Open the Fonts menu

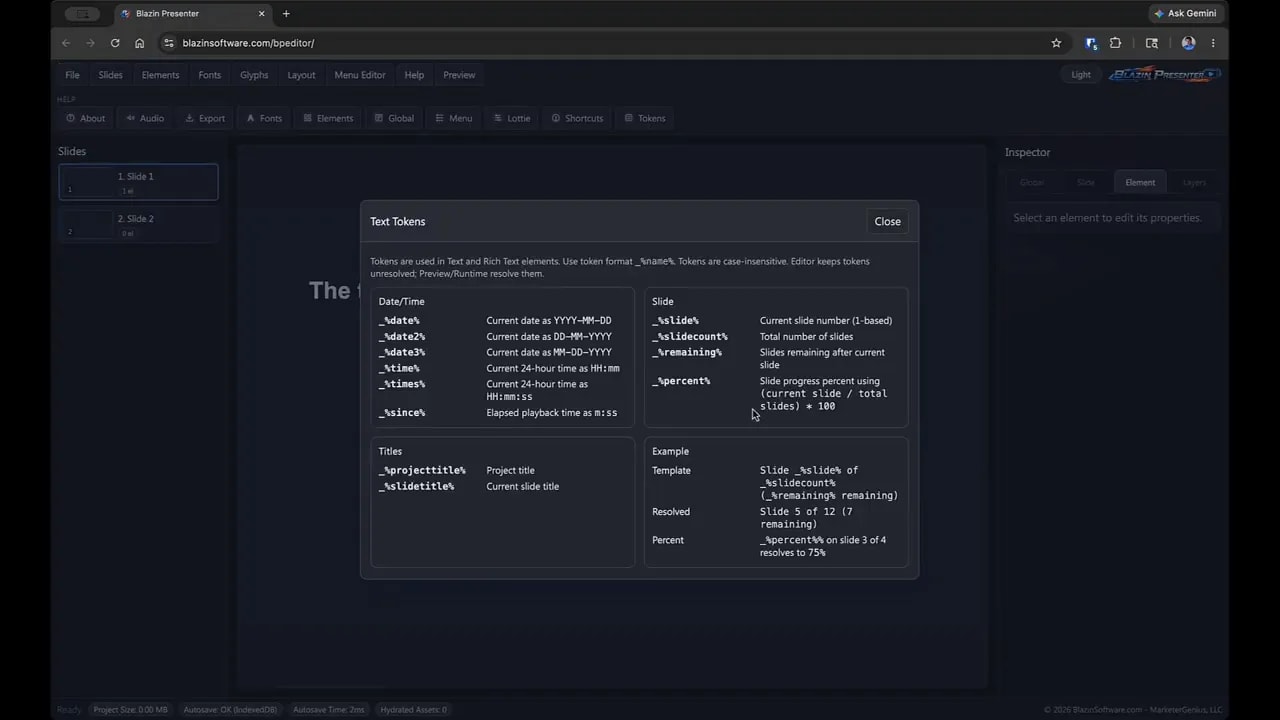click(x=209, y=75)
